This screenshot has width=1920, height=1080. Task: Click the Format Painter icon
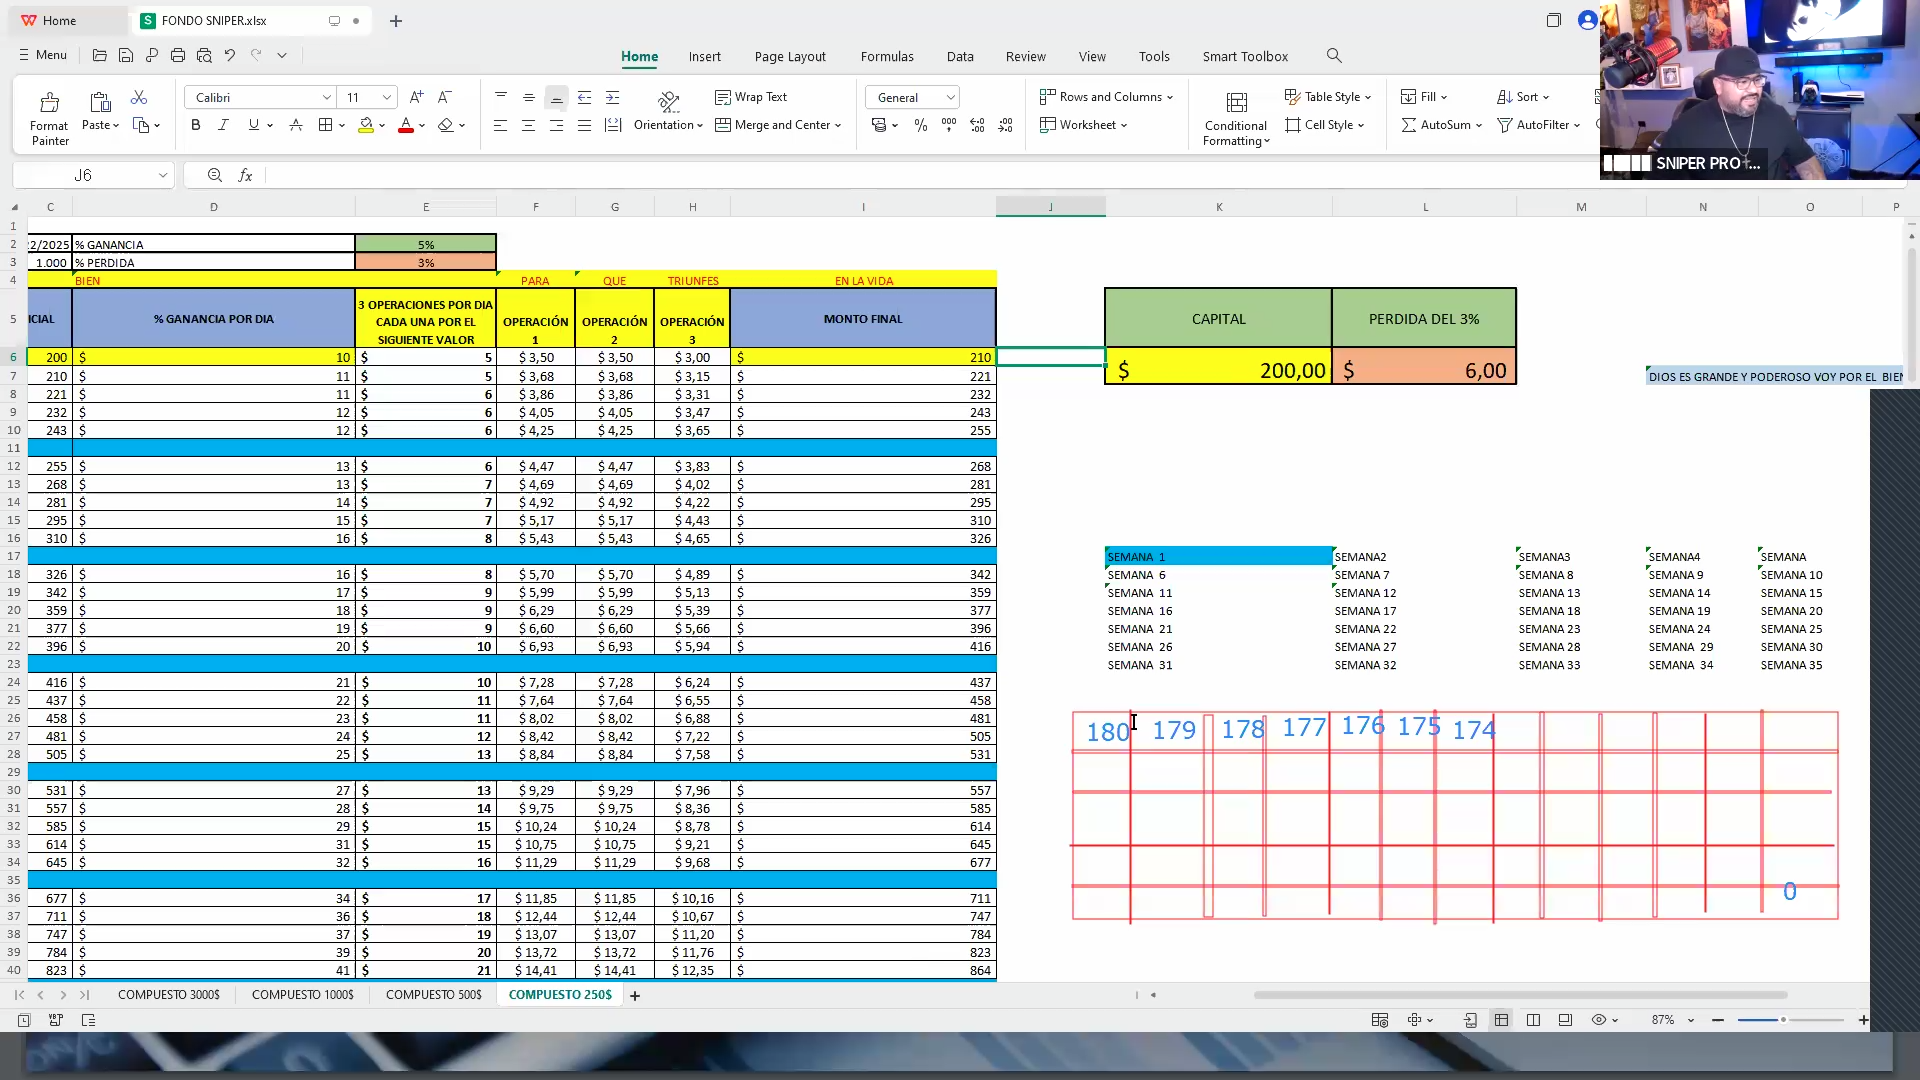(x=49, y=103)
